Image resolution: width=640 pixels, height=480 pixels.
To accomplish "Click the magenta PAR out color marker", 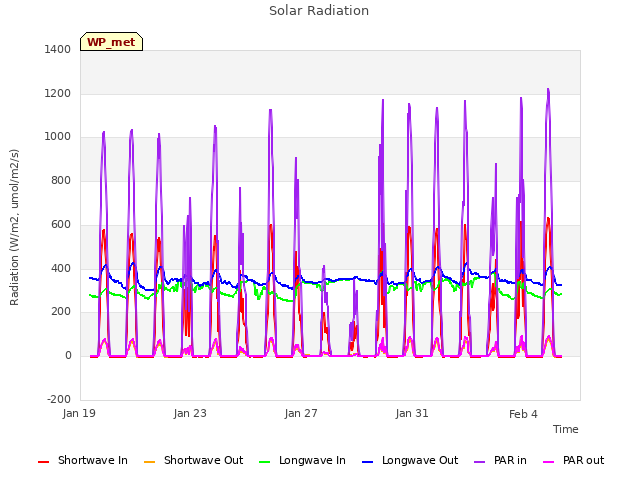I will 549,462.
